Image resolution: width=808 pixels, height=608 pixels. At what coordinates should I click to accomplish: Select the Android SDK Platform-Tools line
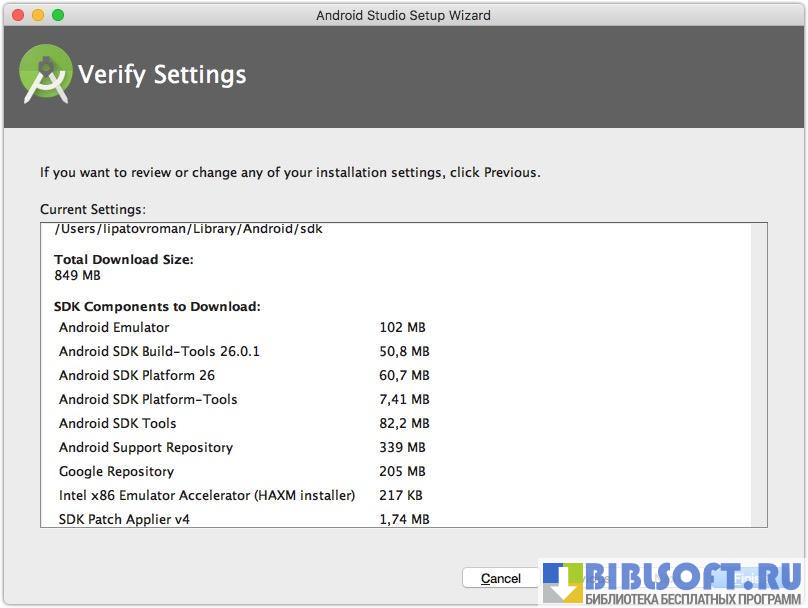[148, 399]
